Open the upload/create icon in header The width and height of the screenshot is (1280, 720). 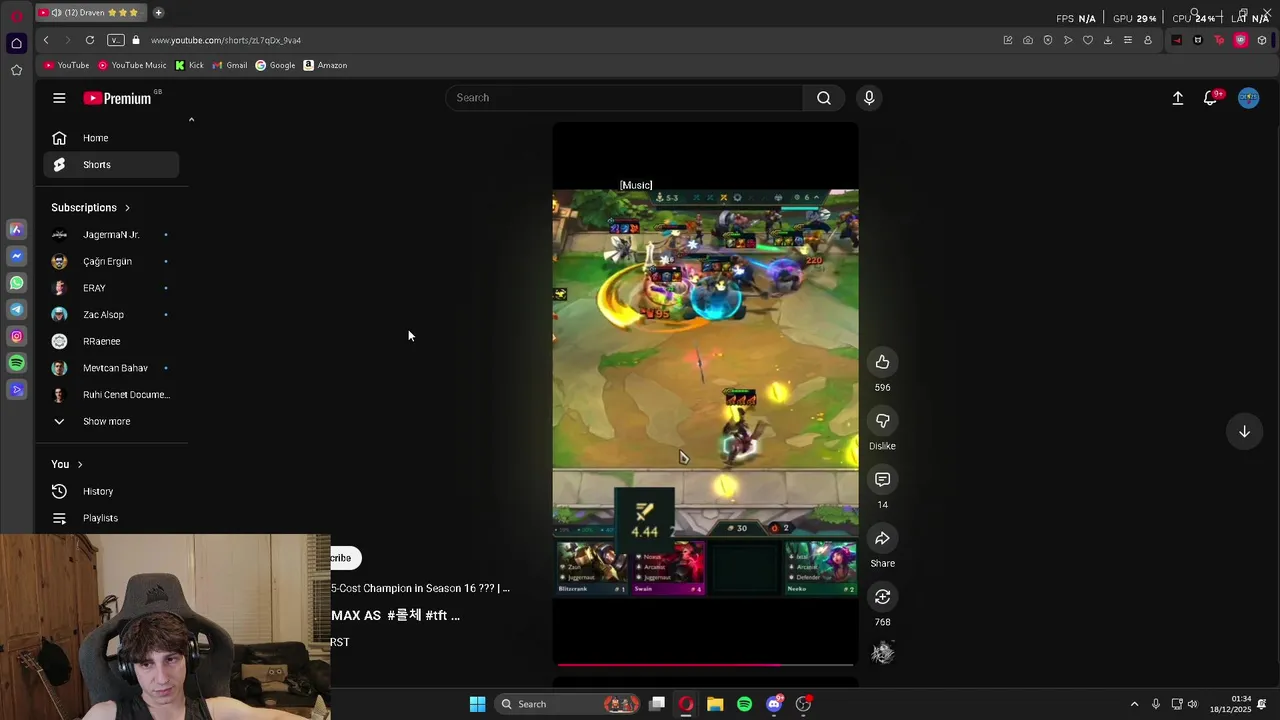click(x=1178, y=98)
